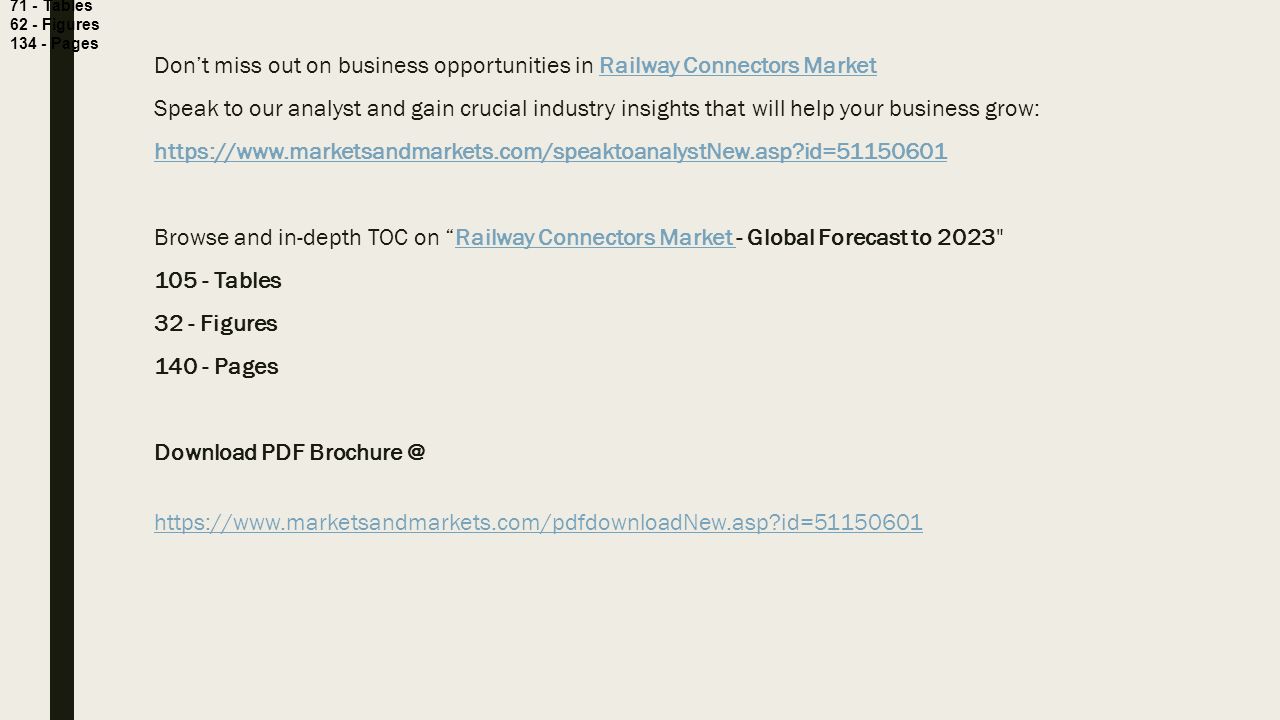The image size is (1280, 720).
Task: Click Railway Connectors Market link after "TOC on"
Action: (x=594, y=238)
